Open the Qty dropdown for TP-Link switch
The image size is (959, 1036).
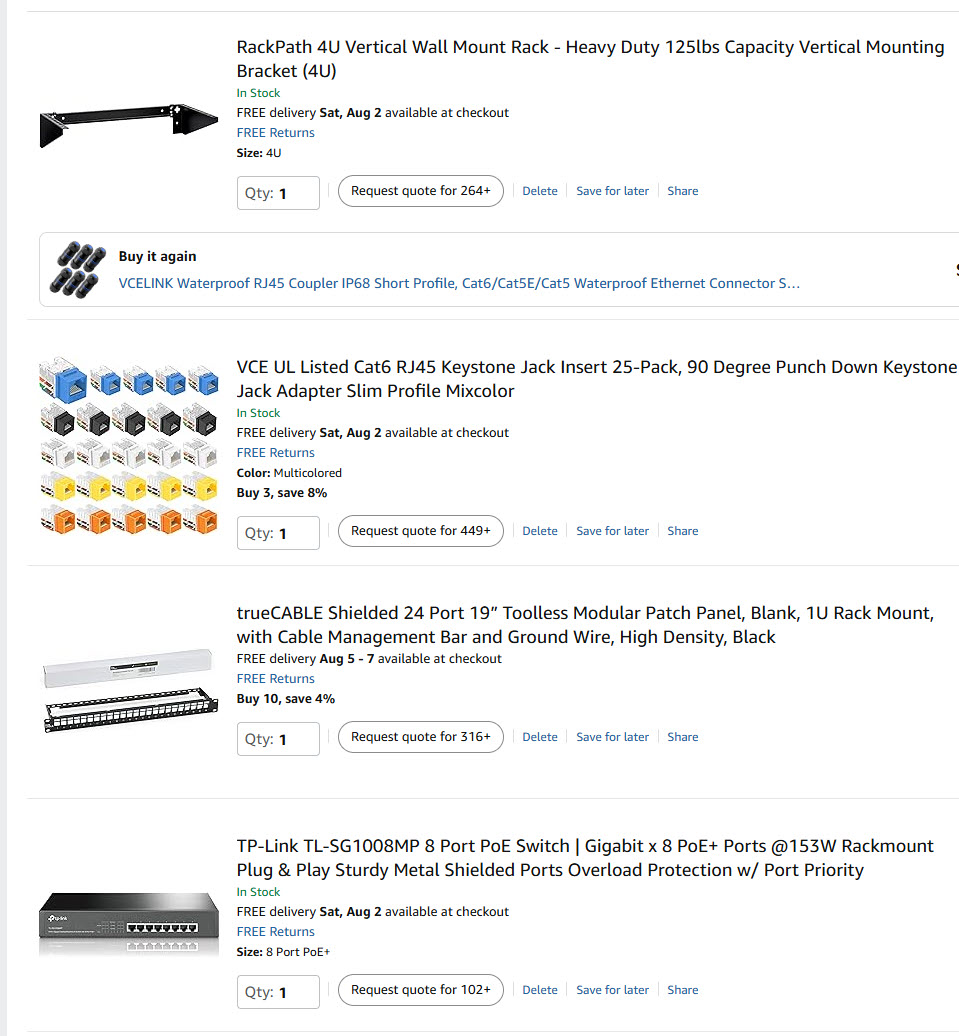278,992
